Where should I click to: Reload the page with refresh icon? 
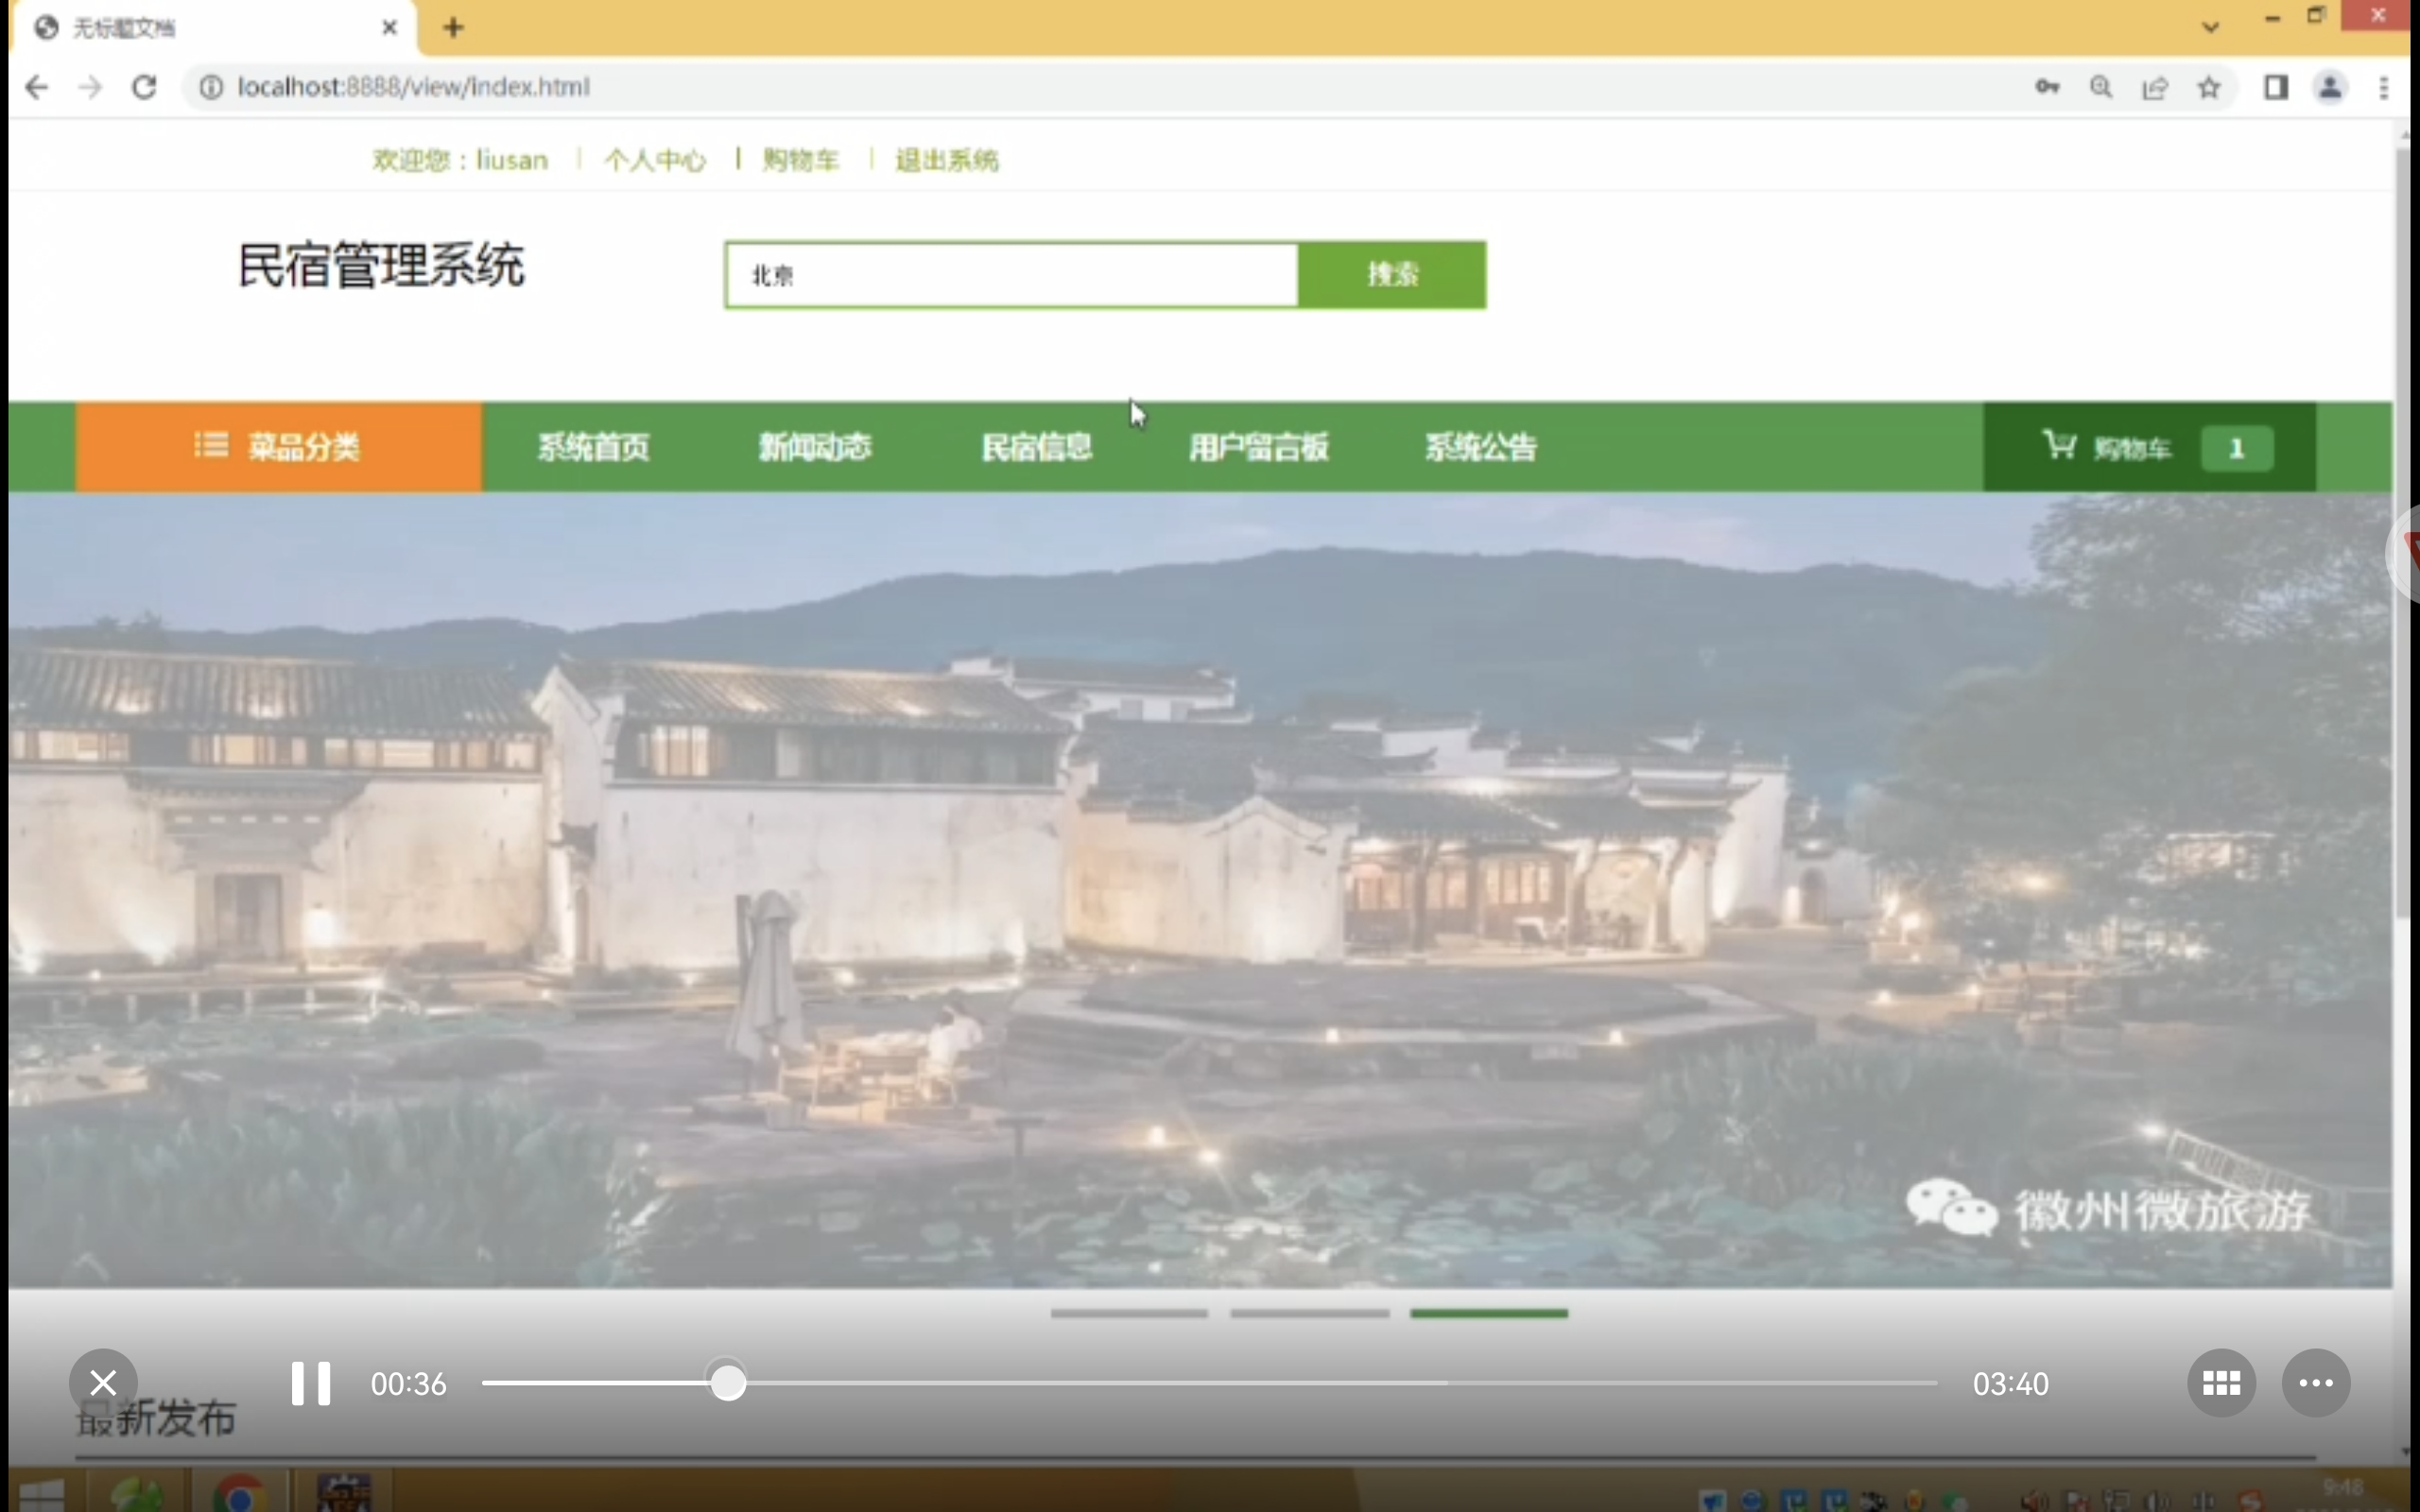tap(144, 87)
